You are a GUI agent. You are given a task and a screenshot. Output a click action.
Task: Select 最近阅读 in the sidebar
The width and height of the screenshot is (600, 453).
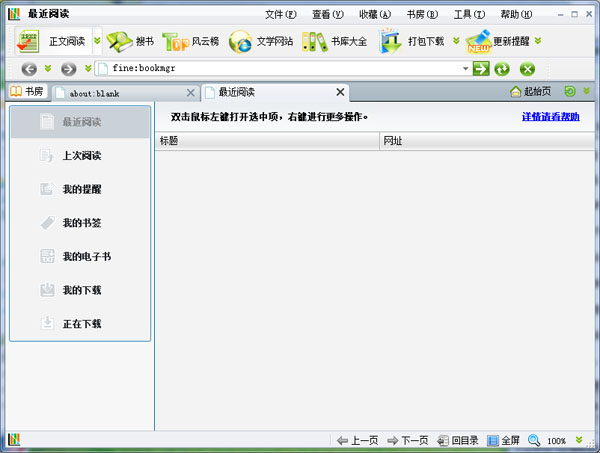[x=80, y=122]
